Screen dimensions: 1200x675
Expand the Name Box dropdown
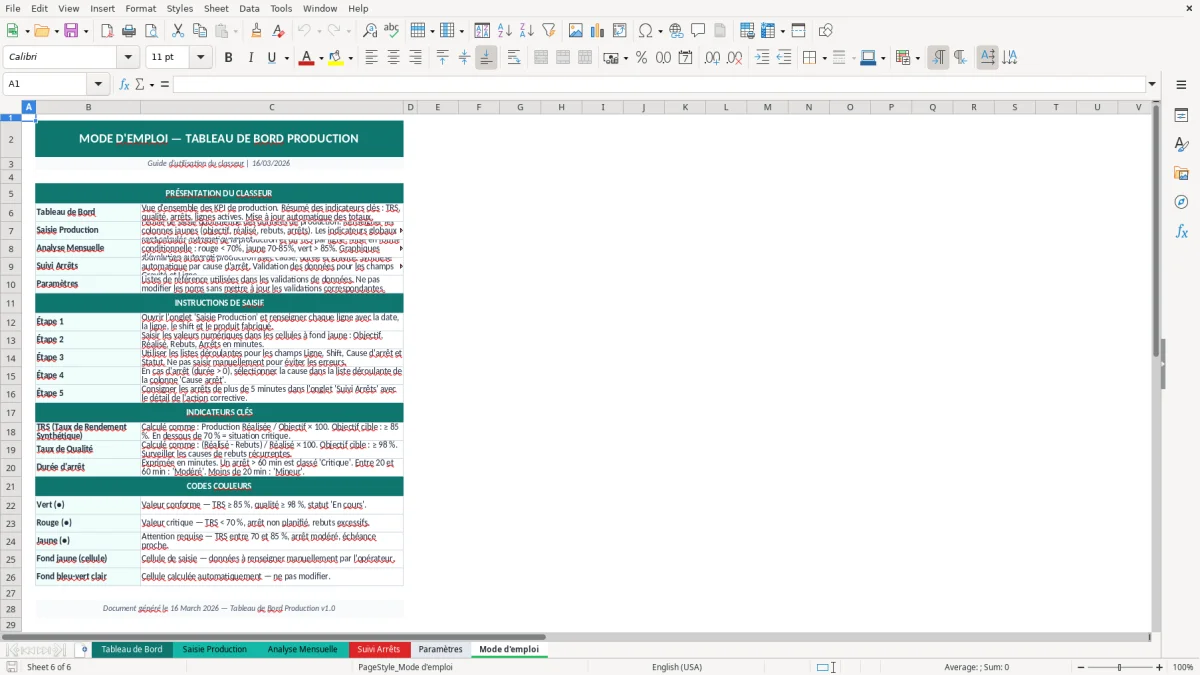click(98, 84)
